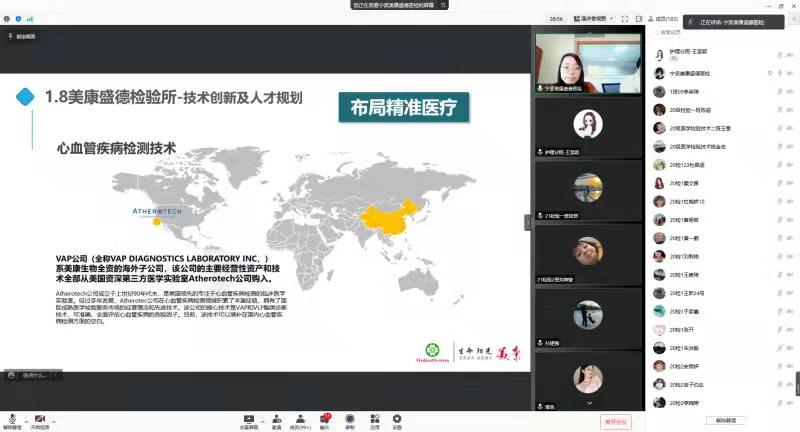
Task: Collapse video strip with the side handle
Action: tap(528, 222)
